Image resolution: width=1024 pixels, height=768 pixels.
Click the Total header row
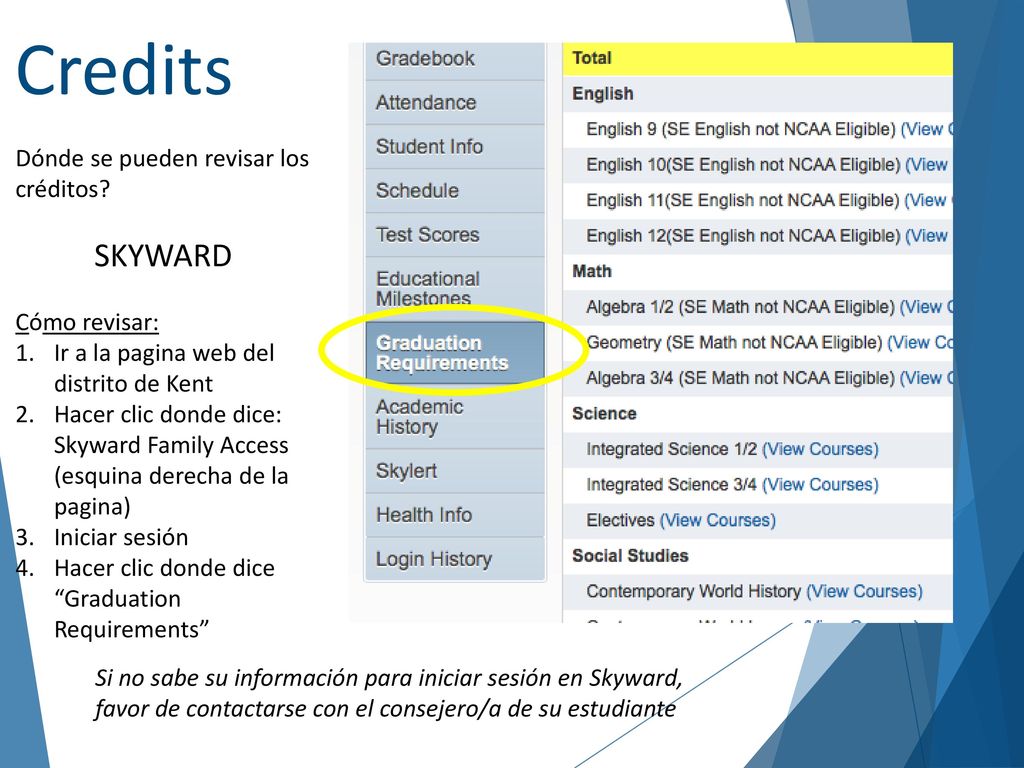coord(758,59)
